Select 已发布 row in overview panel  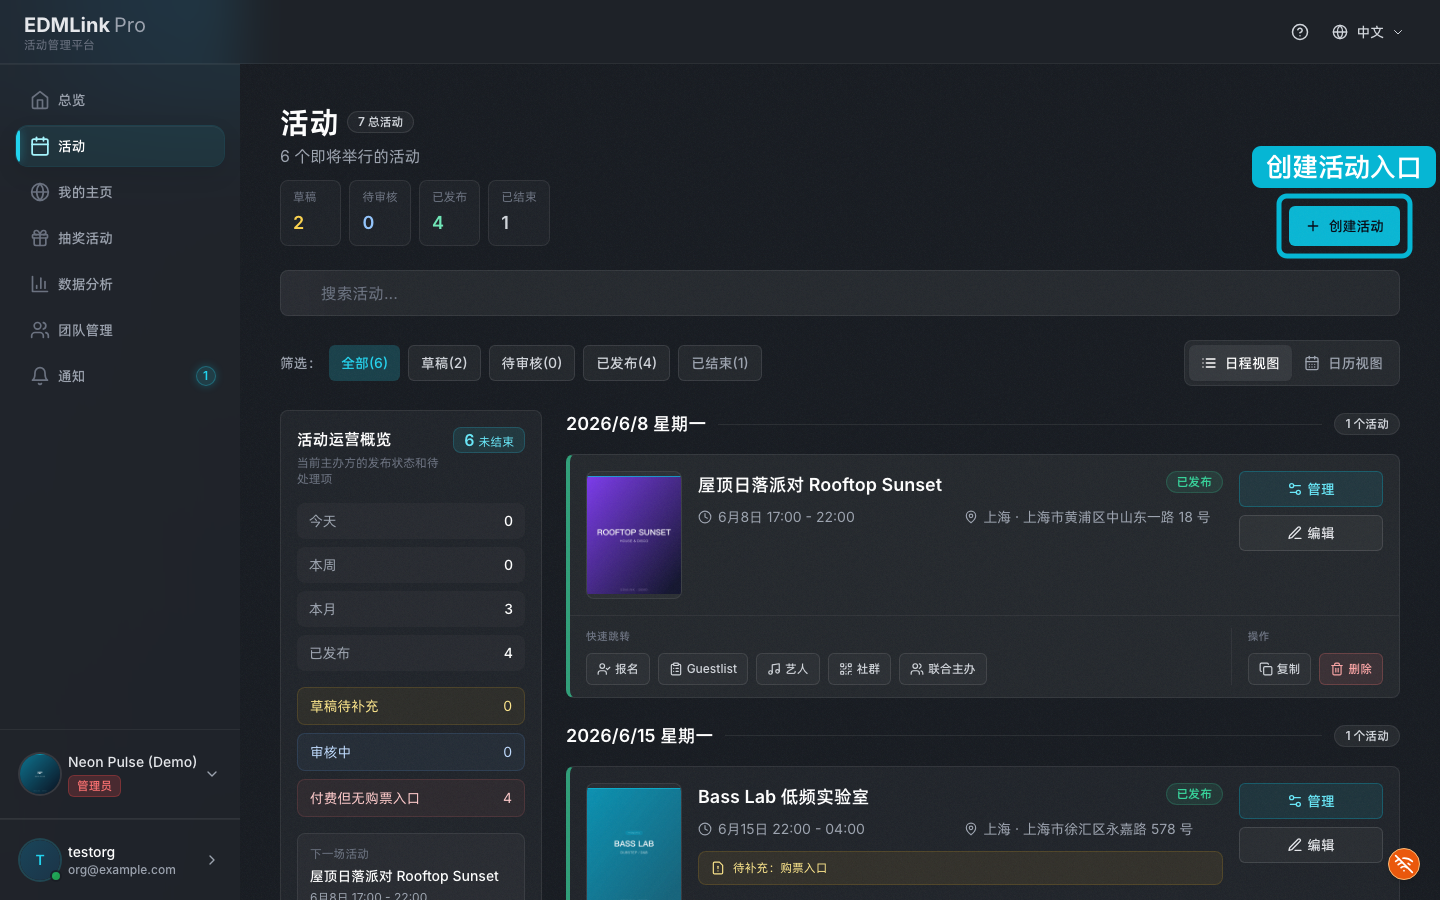pyautogui.click(x=411, y=653)
